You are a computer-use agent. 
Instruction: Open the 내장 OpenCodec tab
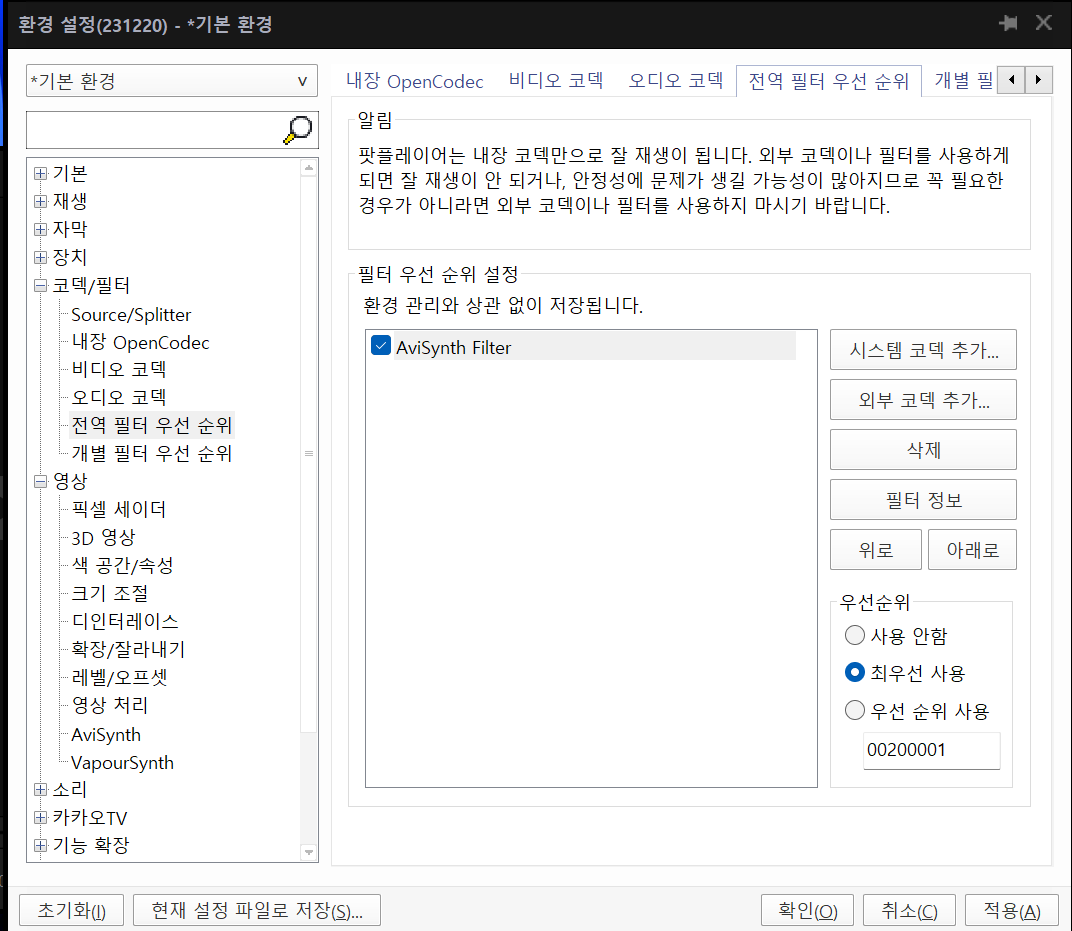[414, 81]
